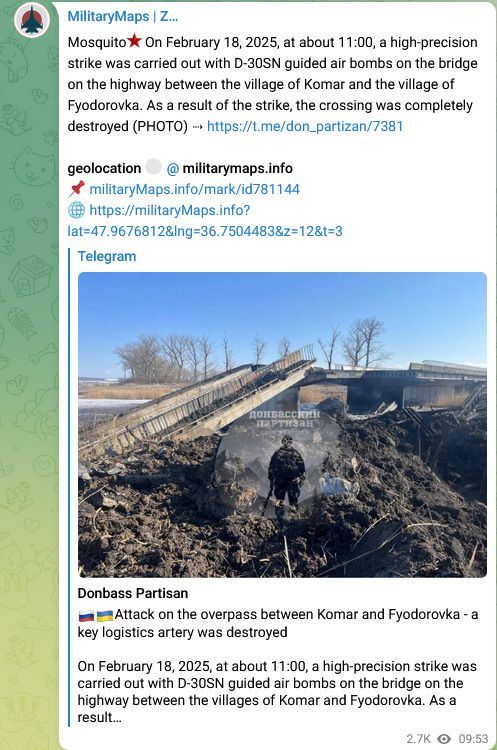The height and width of the screenshot is (750, 497).
Task: Click the Ukrainian flag emoji in preview
Action: tap(105, 615)
